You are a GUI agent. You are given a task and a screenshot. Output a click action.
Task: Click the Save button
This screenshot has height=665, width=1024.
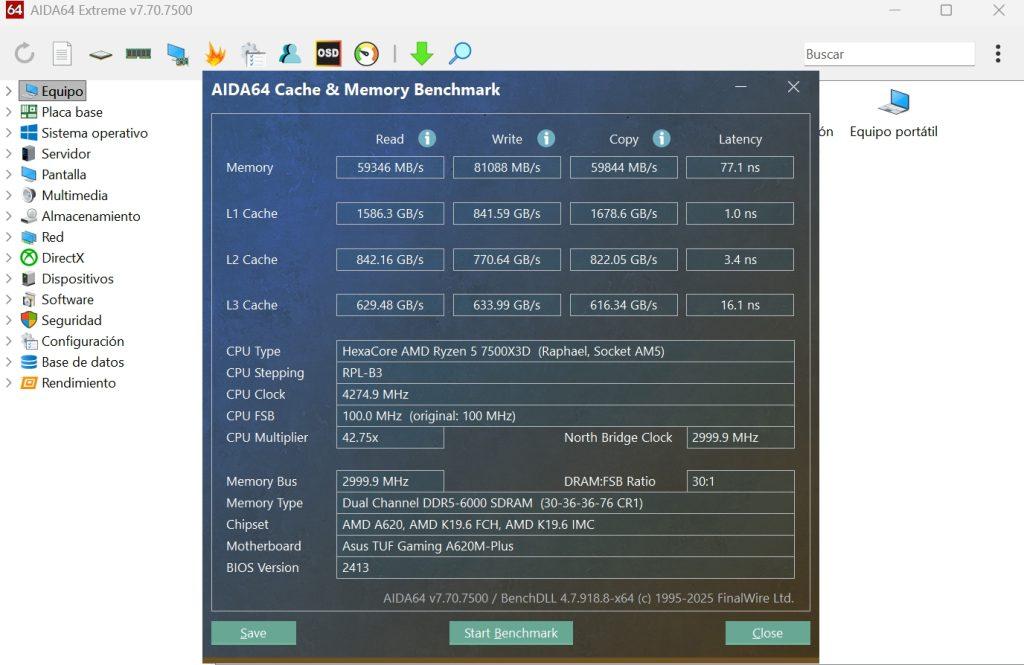tap(253, 633)
